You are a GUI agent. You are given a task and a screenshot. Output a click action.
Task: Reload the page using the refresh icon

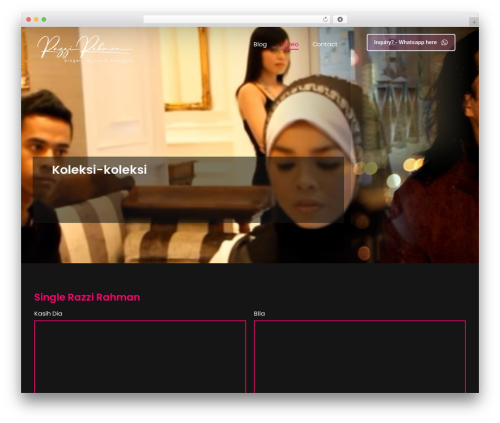(325, 20)
